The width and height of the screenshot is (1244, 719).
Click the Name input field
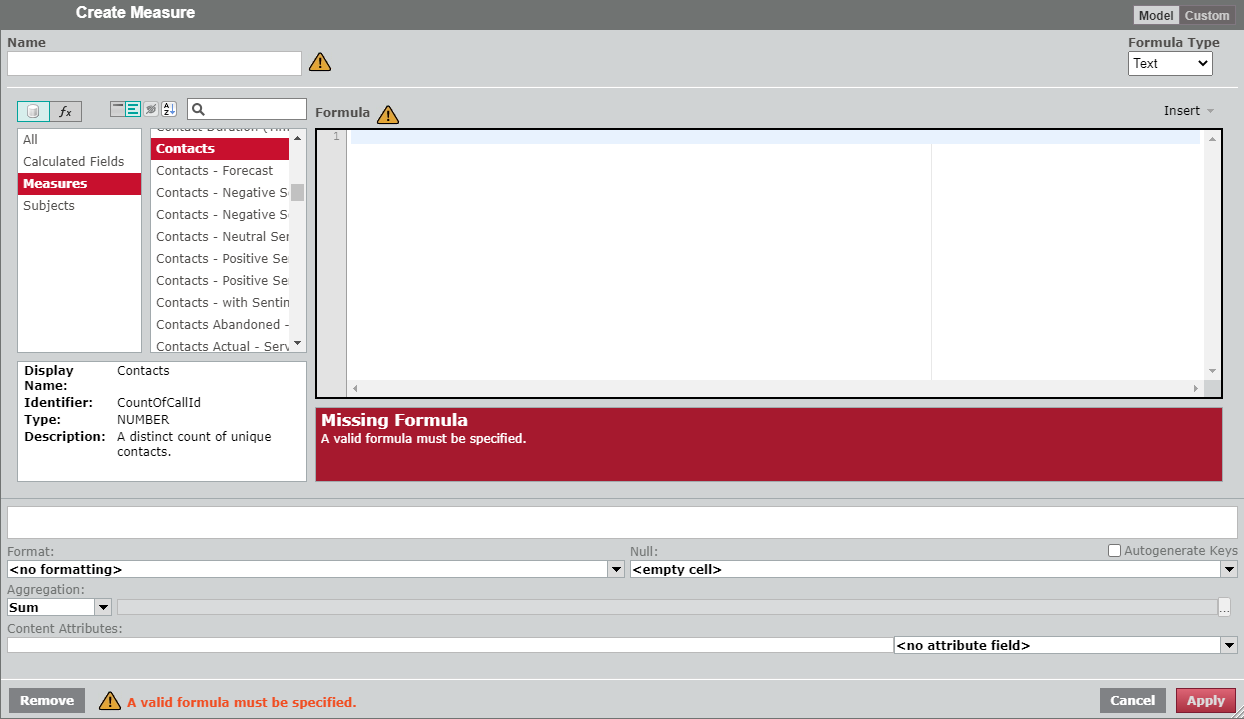(154, 63)
